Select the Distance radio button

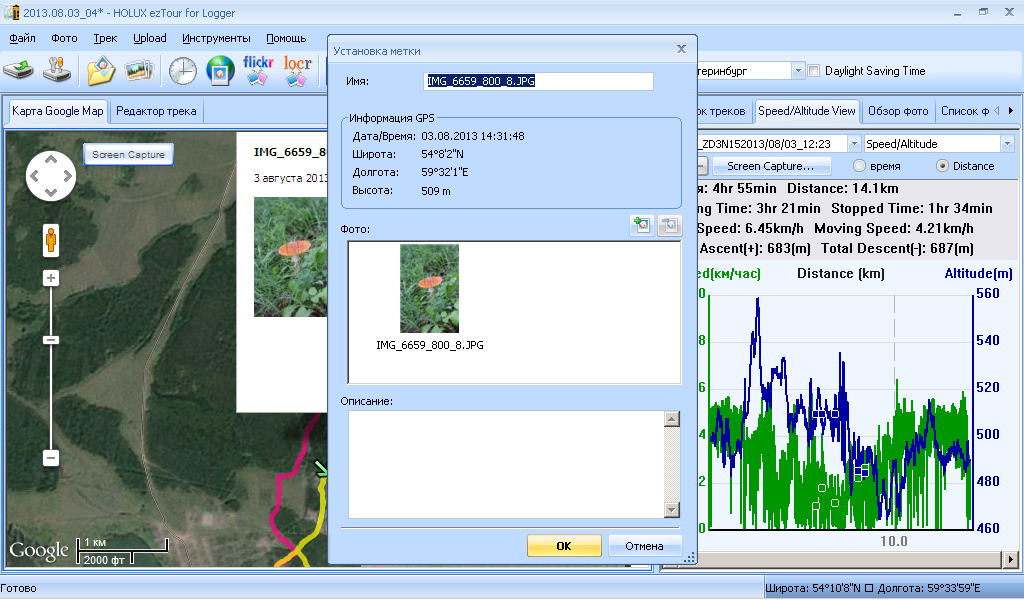pos(942,166)
